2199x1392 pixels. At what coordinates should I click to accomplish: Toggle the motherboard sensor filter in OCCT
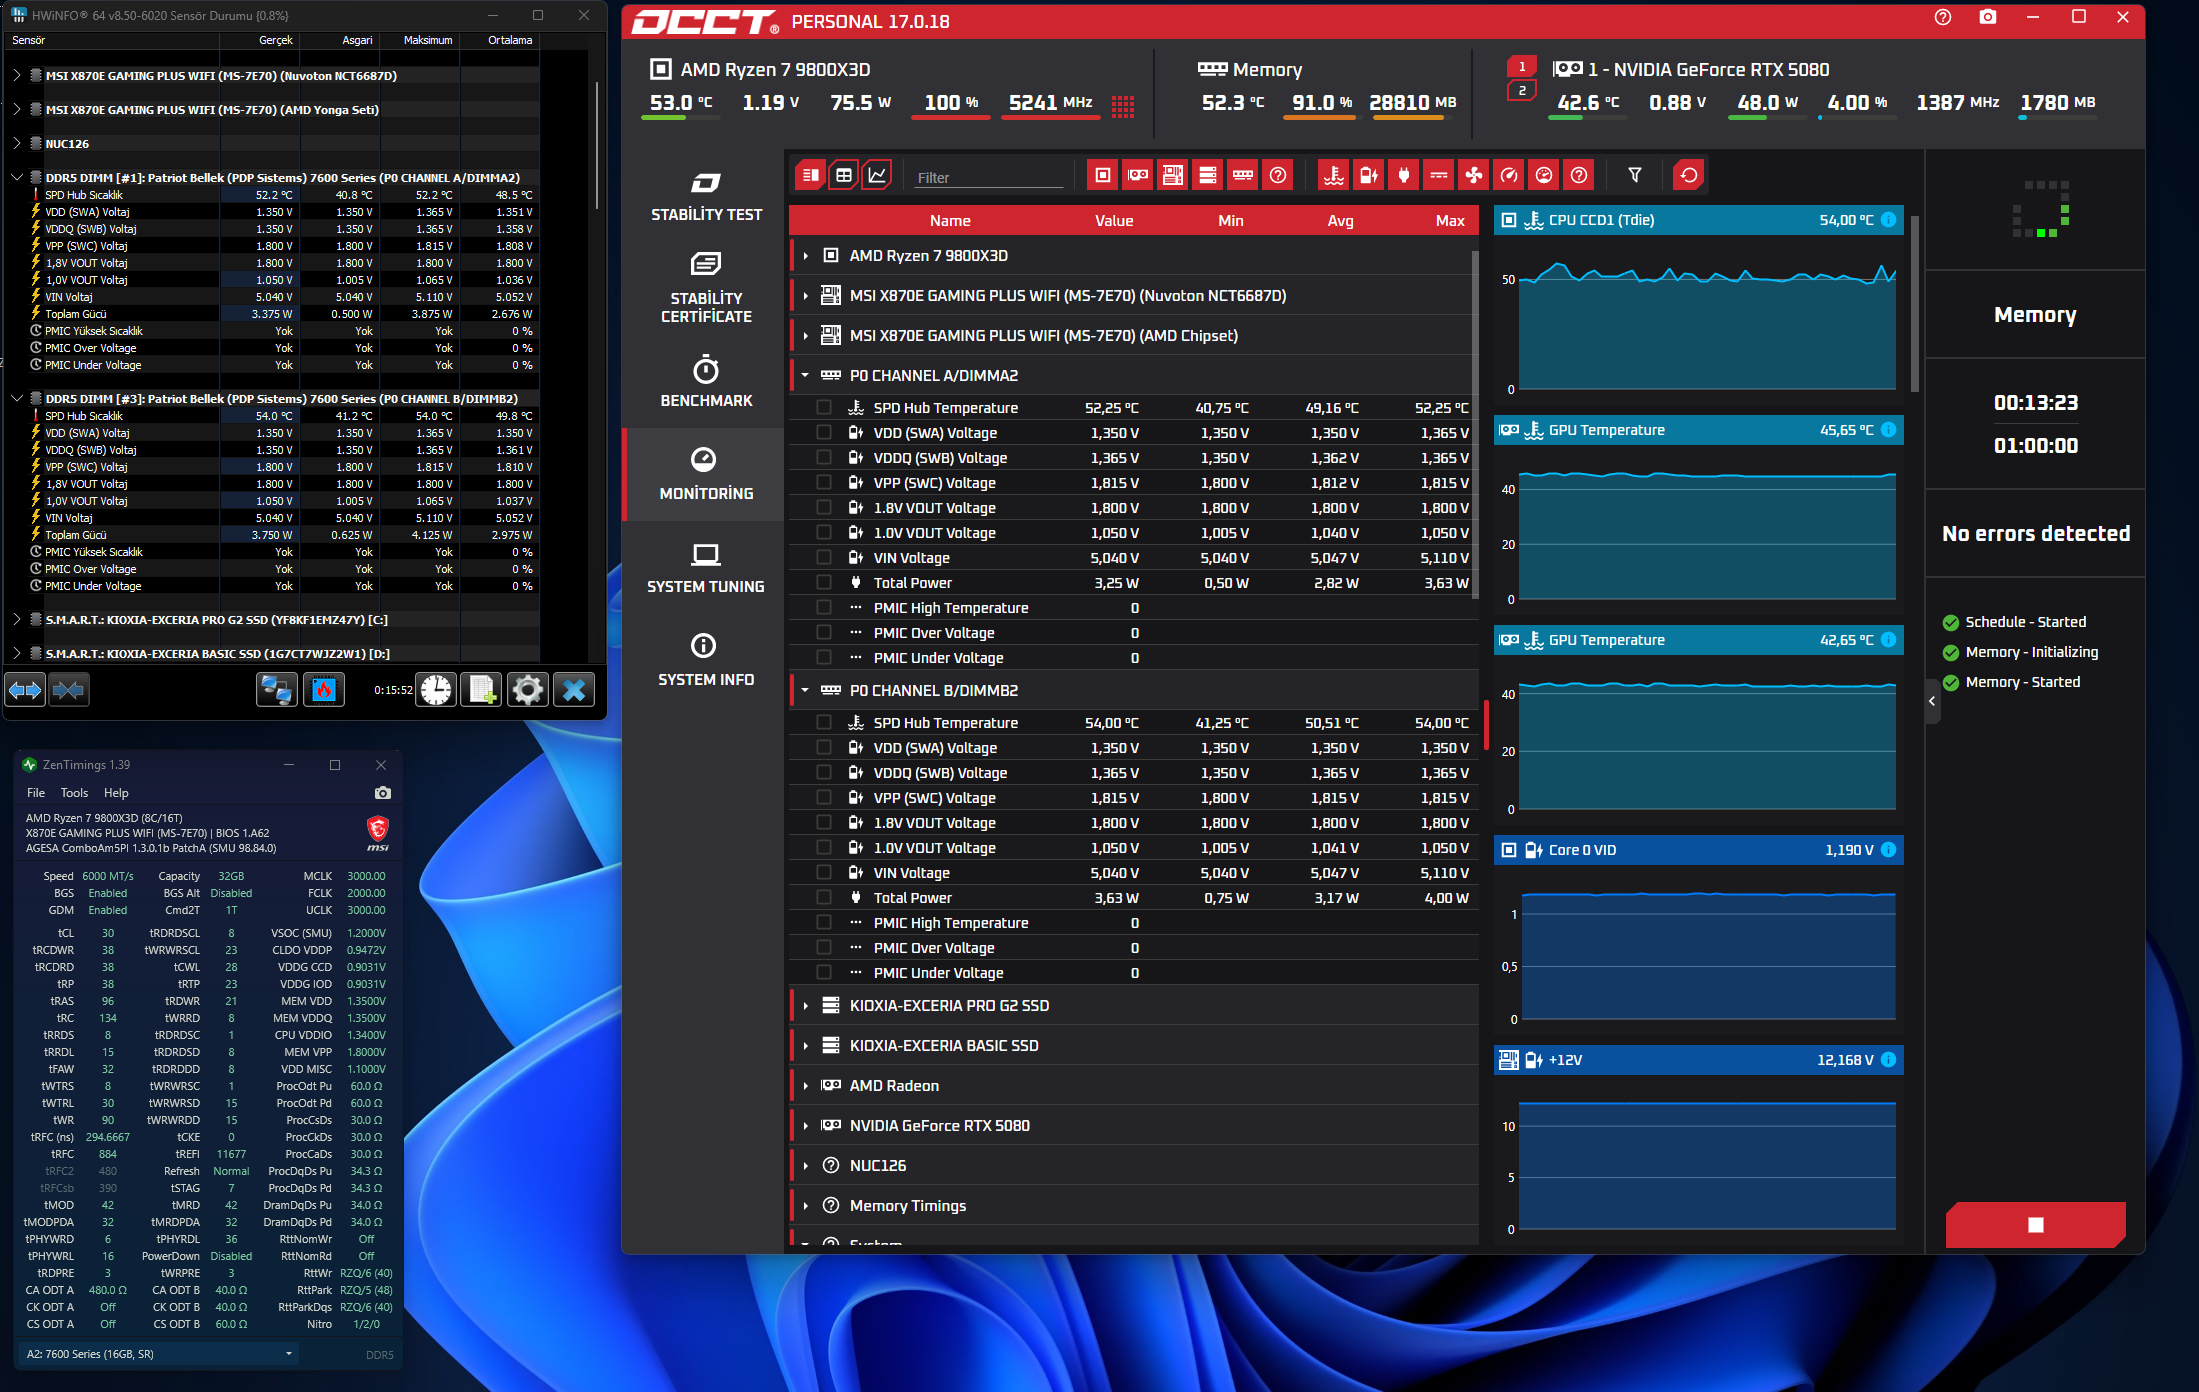pyautogui.click(x=1173, y=176)
